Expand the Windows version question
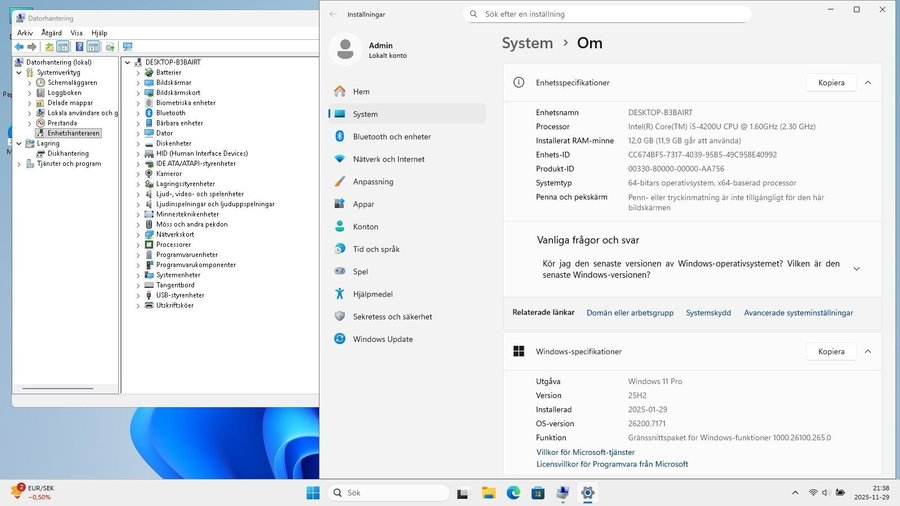 point(856,269)
